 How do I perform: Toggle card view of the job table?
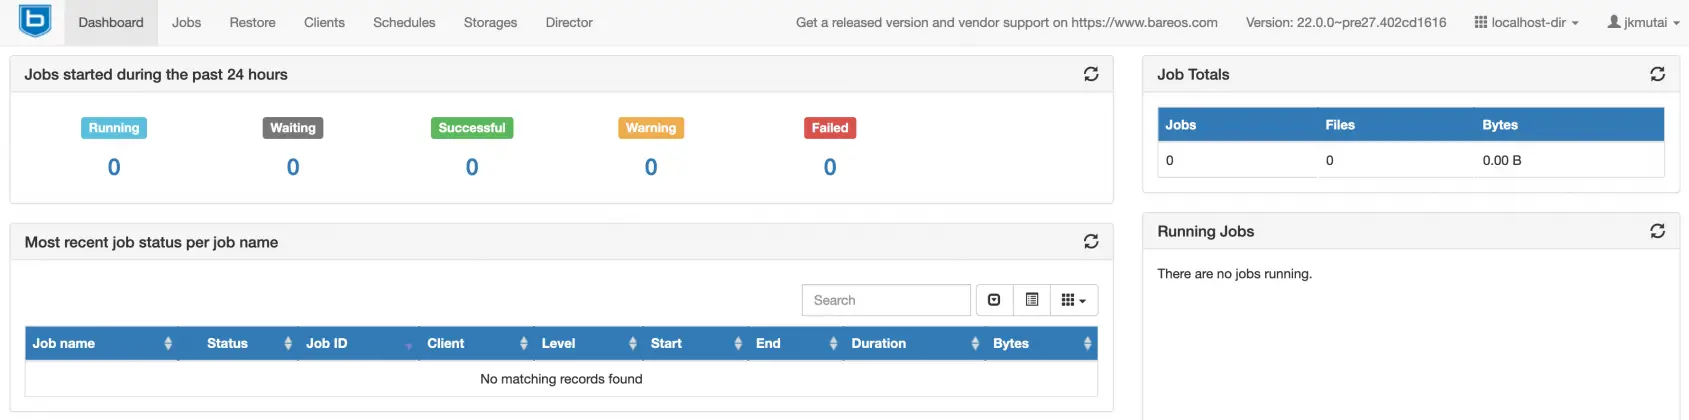[1032, 300]
